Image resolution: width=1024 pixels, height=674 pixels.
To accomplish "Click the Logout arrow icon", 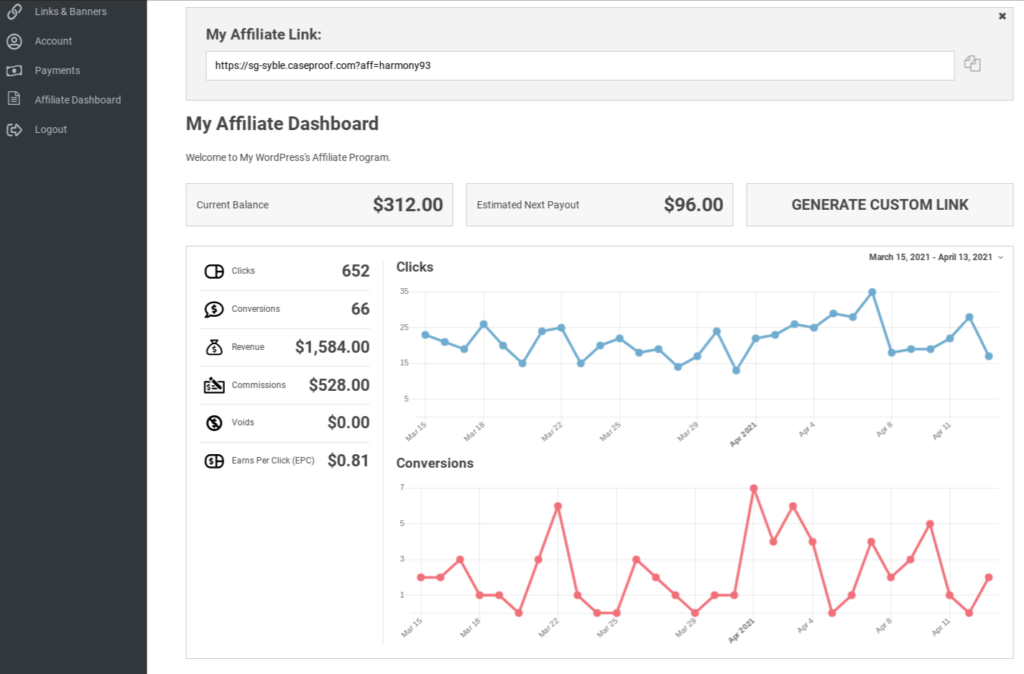I will tap(14, 129).
